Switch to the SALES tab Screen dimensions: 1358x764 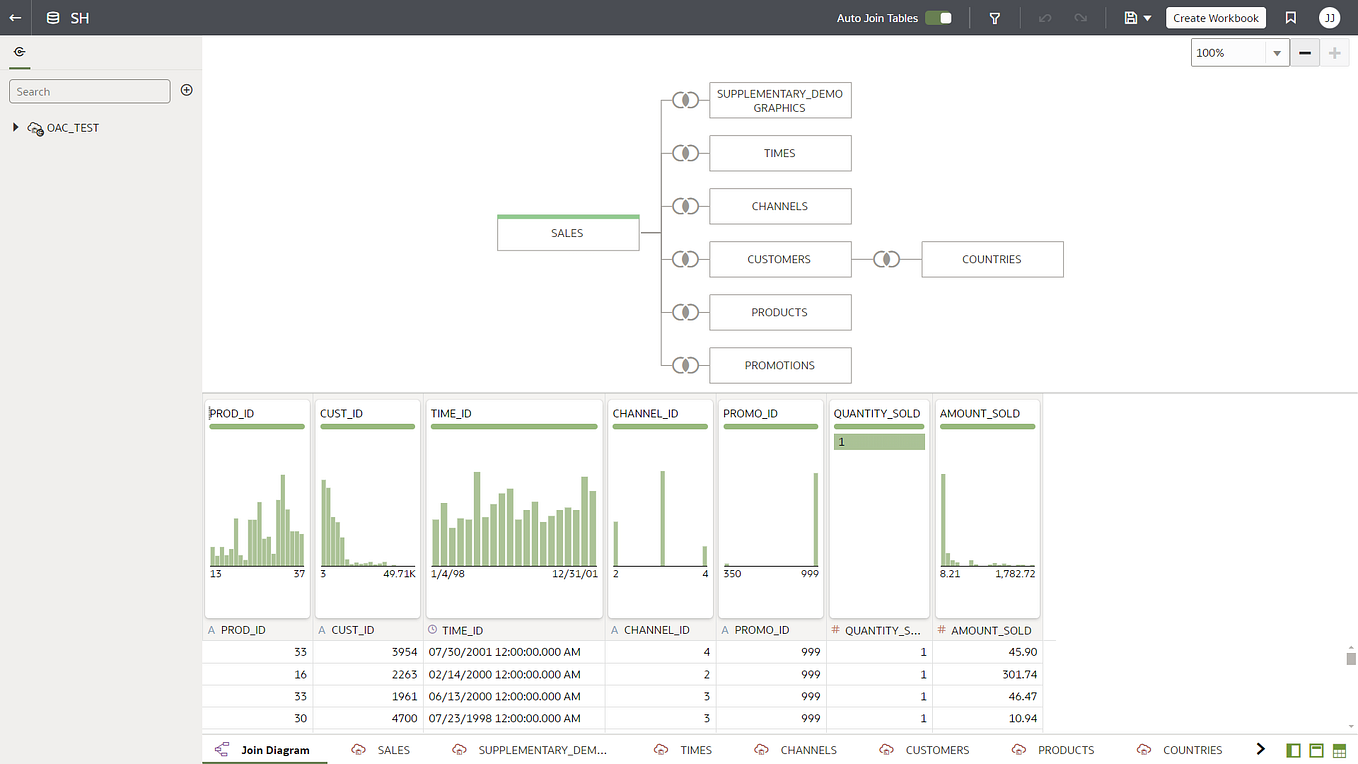click(393, 749)
